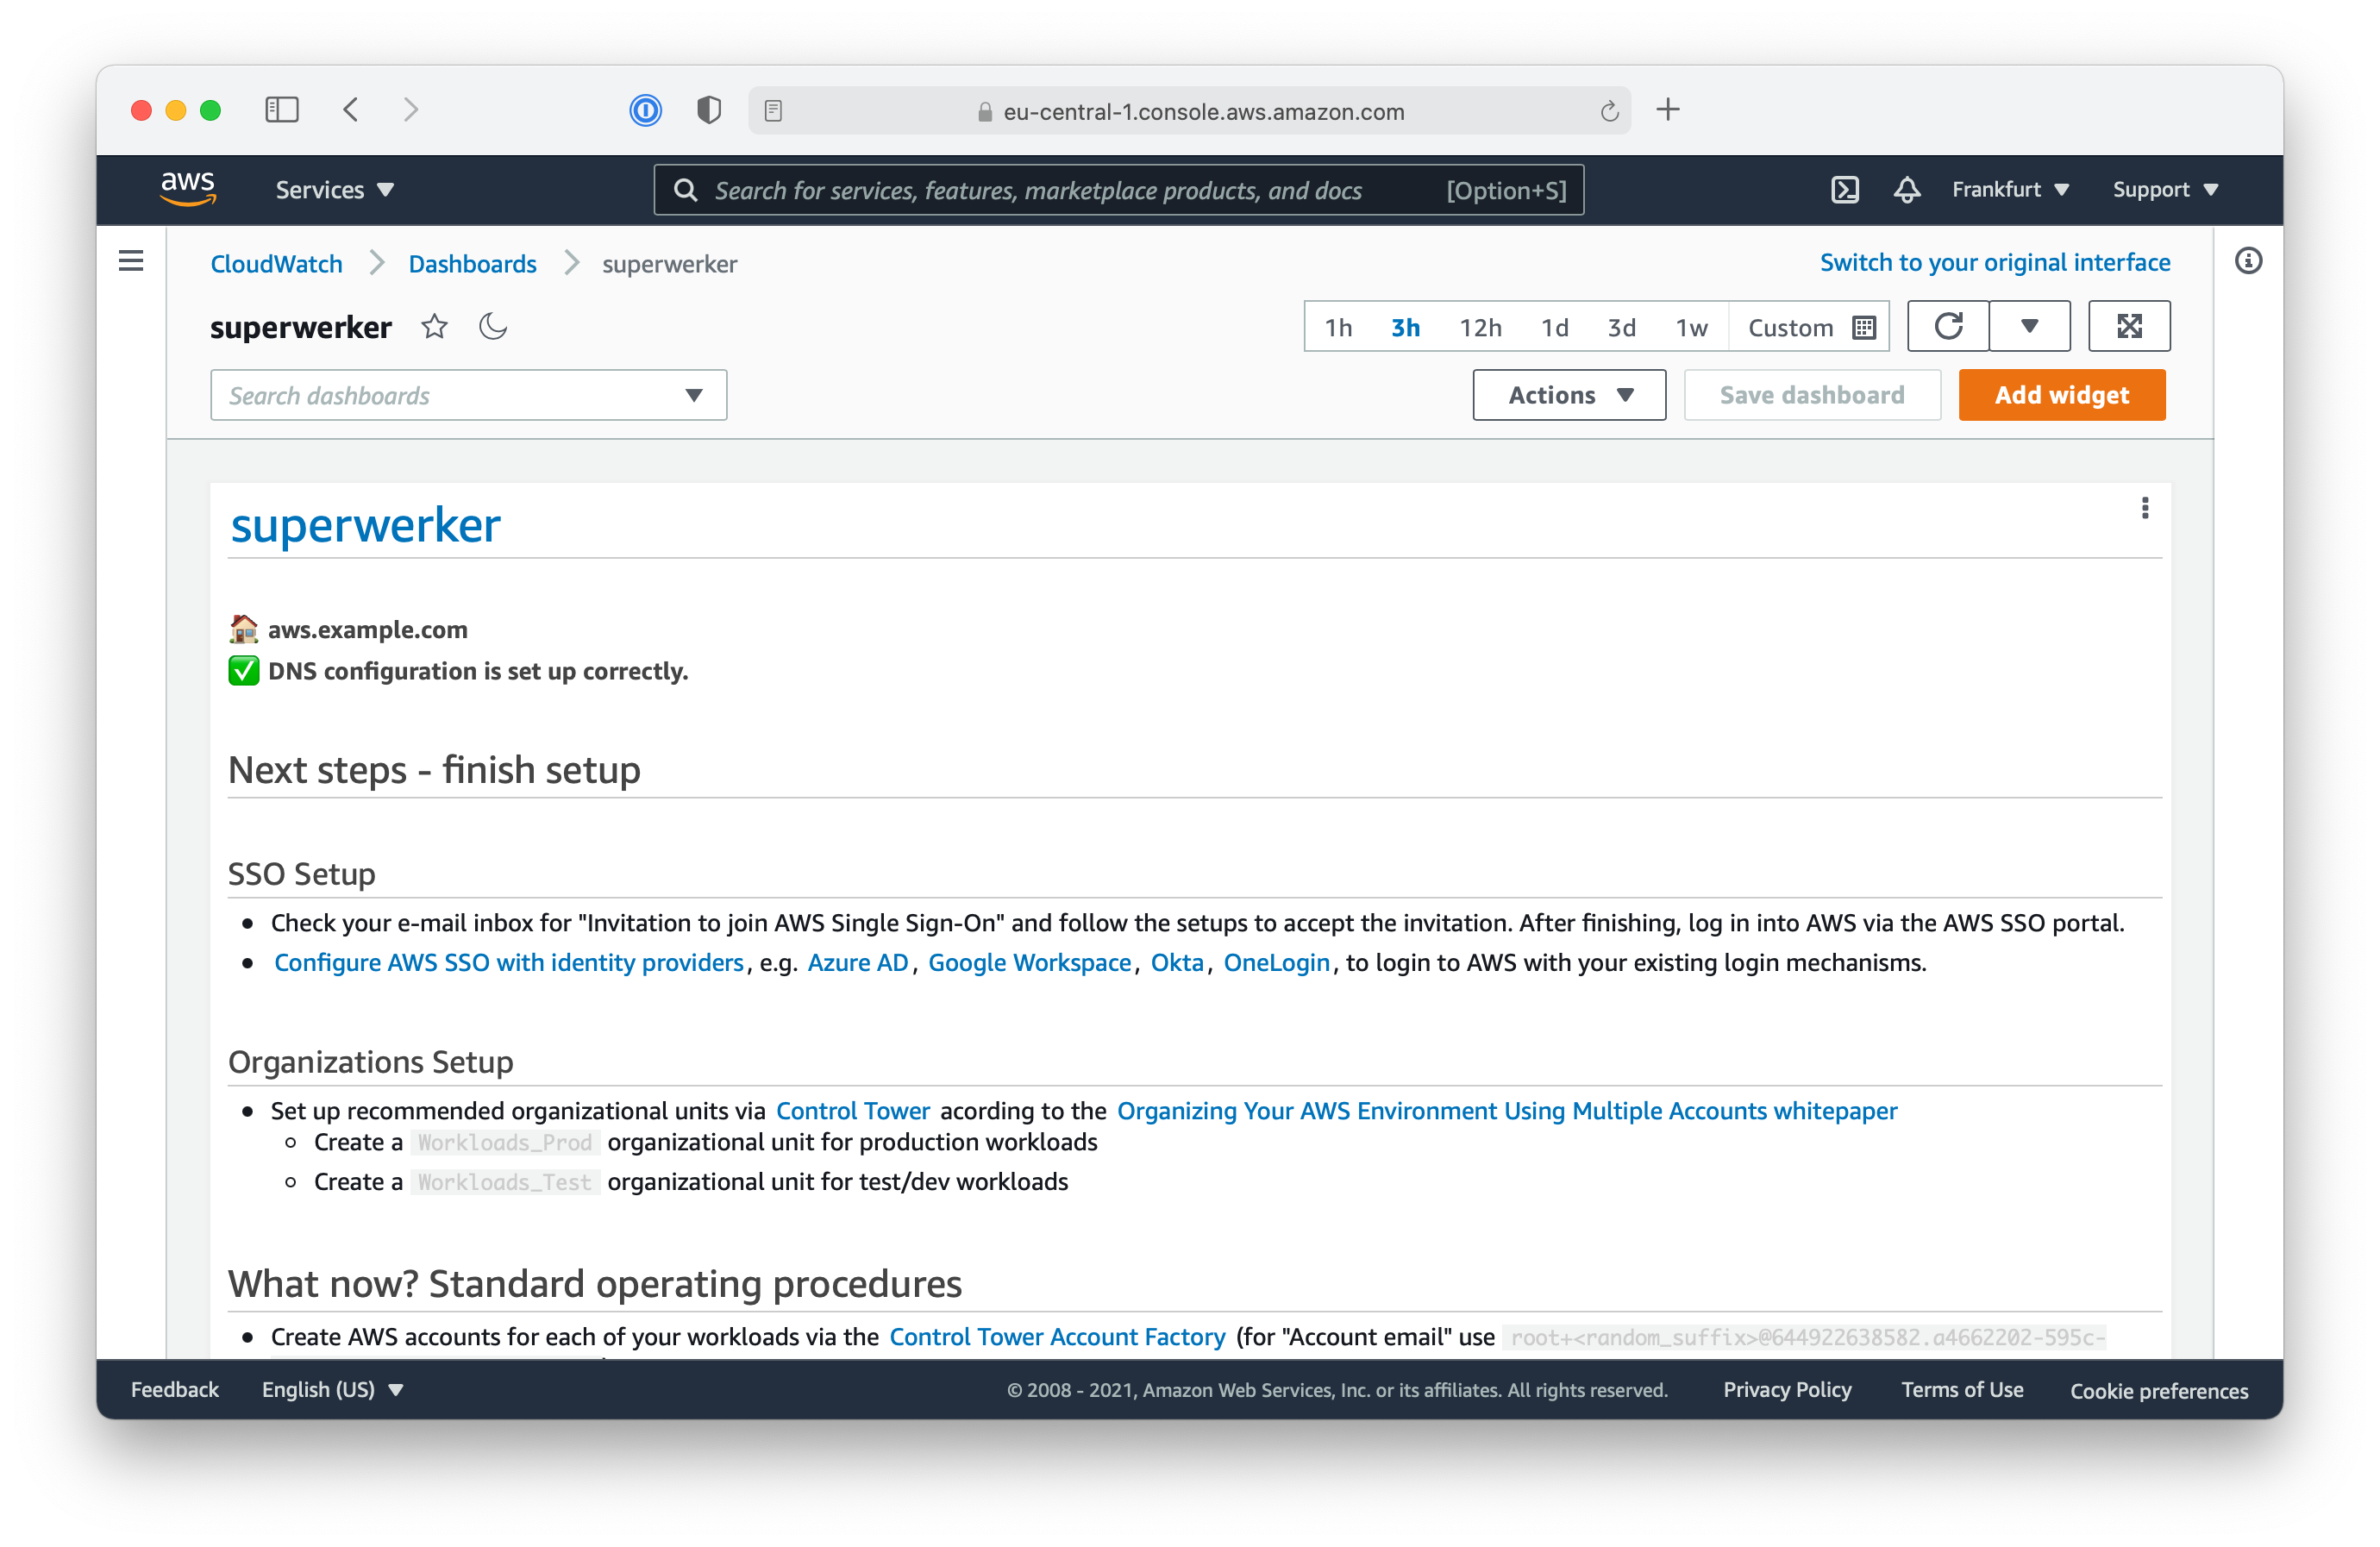The height and width of the screenshot is (1547, 2380).
Task: Select the 1d time range
Action: coord(1554,327)
